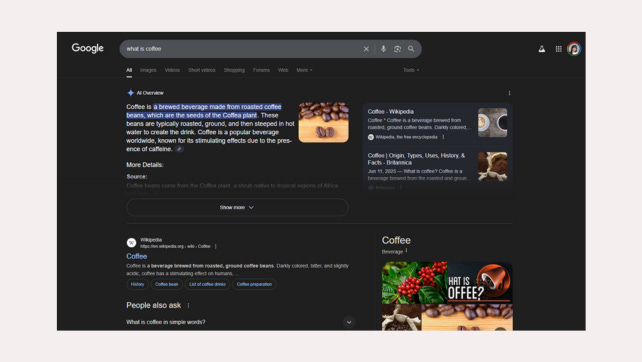The width and height of the screenshot is (642, 362).
Task: Open Search Labs flask icon
Action: click(x=542, y=49)
